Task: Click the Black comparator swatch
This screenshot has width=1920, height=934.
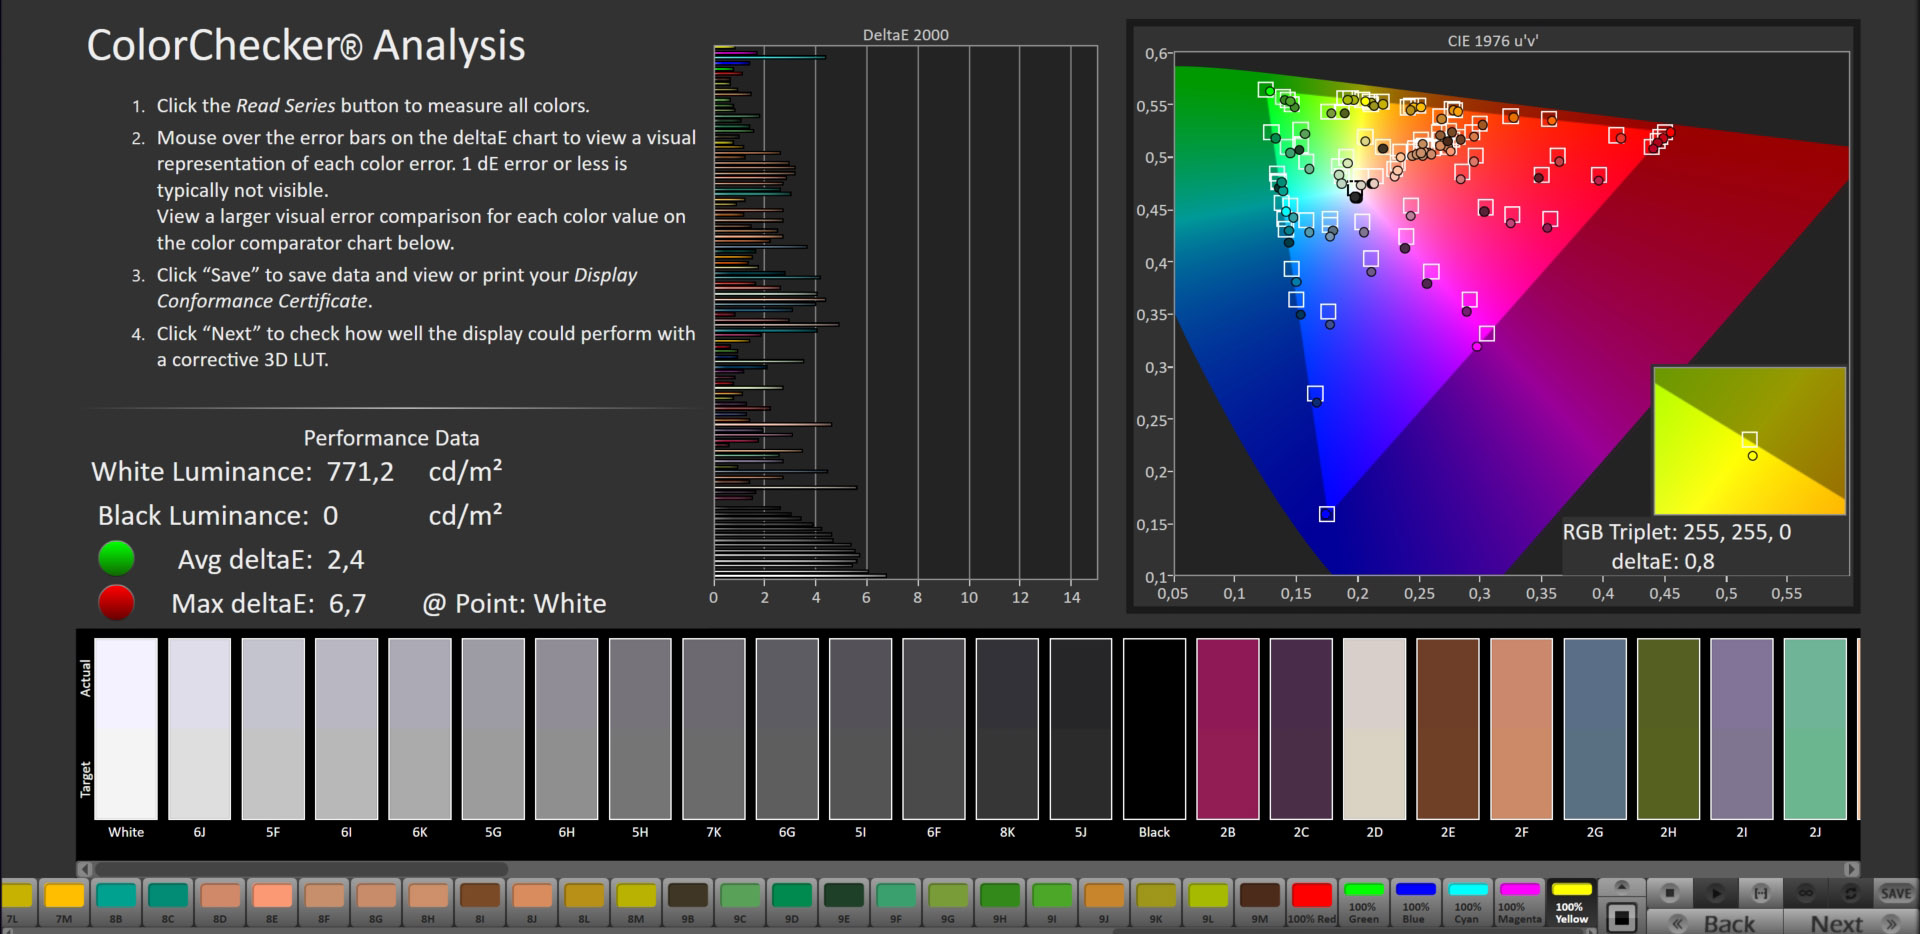Action: point(1154,729)
